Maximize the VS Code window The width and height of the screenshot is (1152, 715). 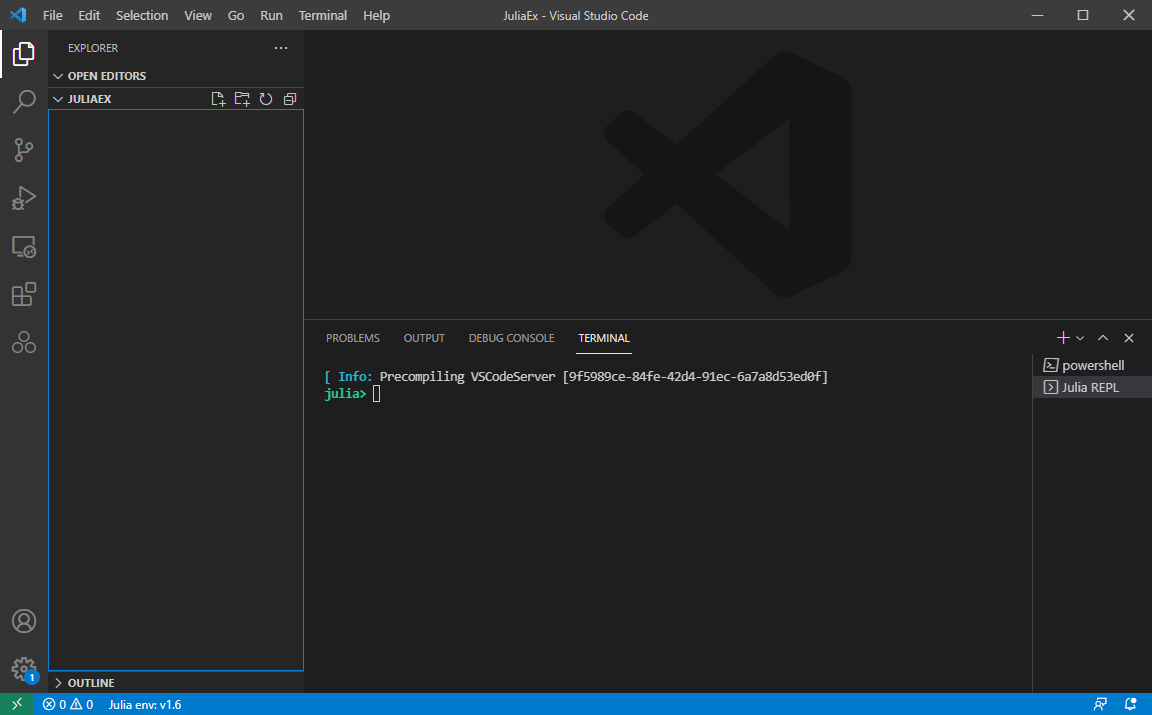(1083, 15)
